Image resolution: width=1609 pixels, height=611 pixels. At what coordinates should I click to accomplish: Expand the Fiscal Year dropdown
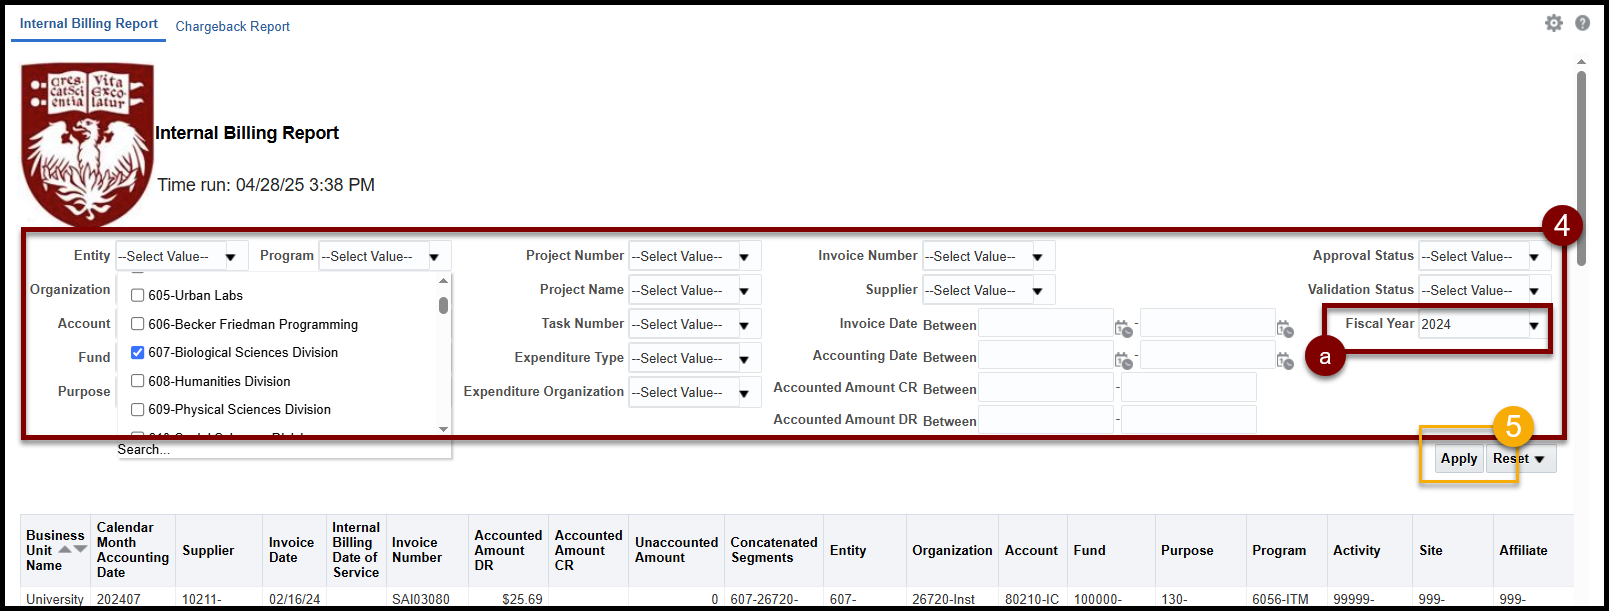pyautogui.click(x=1533, y=325)
